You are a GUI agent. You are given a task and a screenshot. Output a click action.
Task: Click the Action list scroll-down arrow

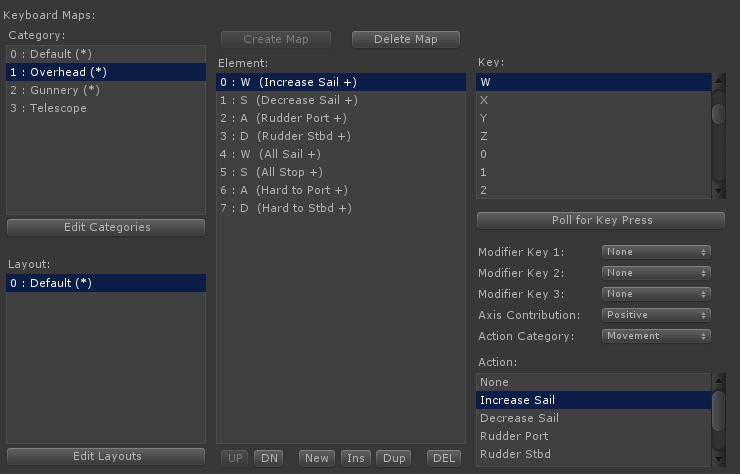pyautogui.click(x=718, y=459)
